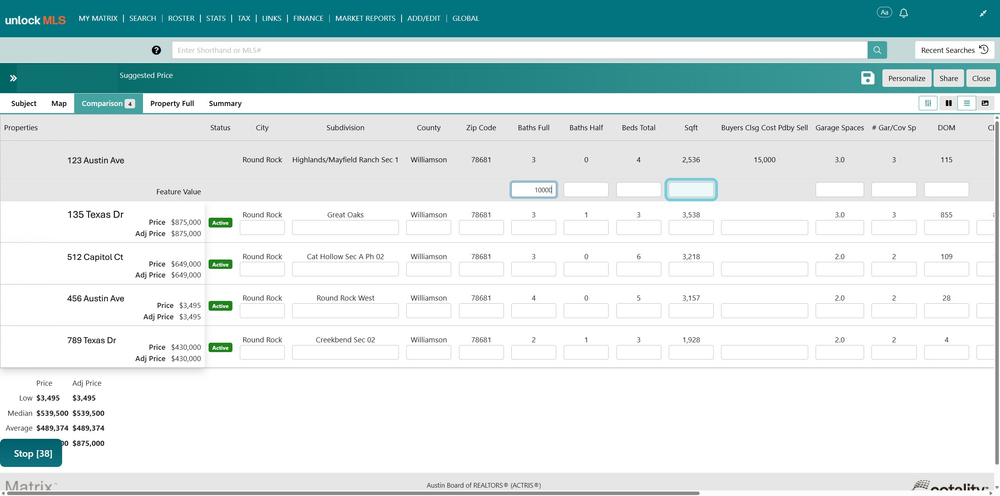Open the Summary tab

(225, 103)
